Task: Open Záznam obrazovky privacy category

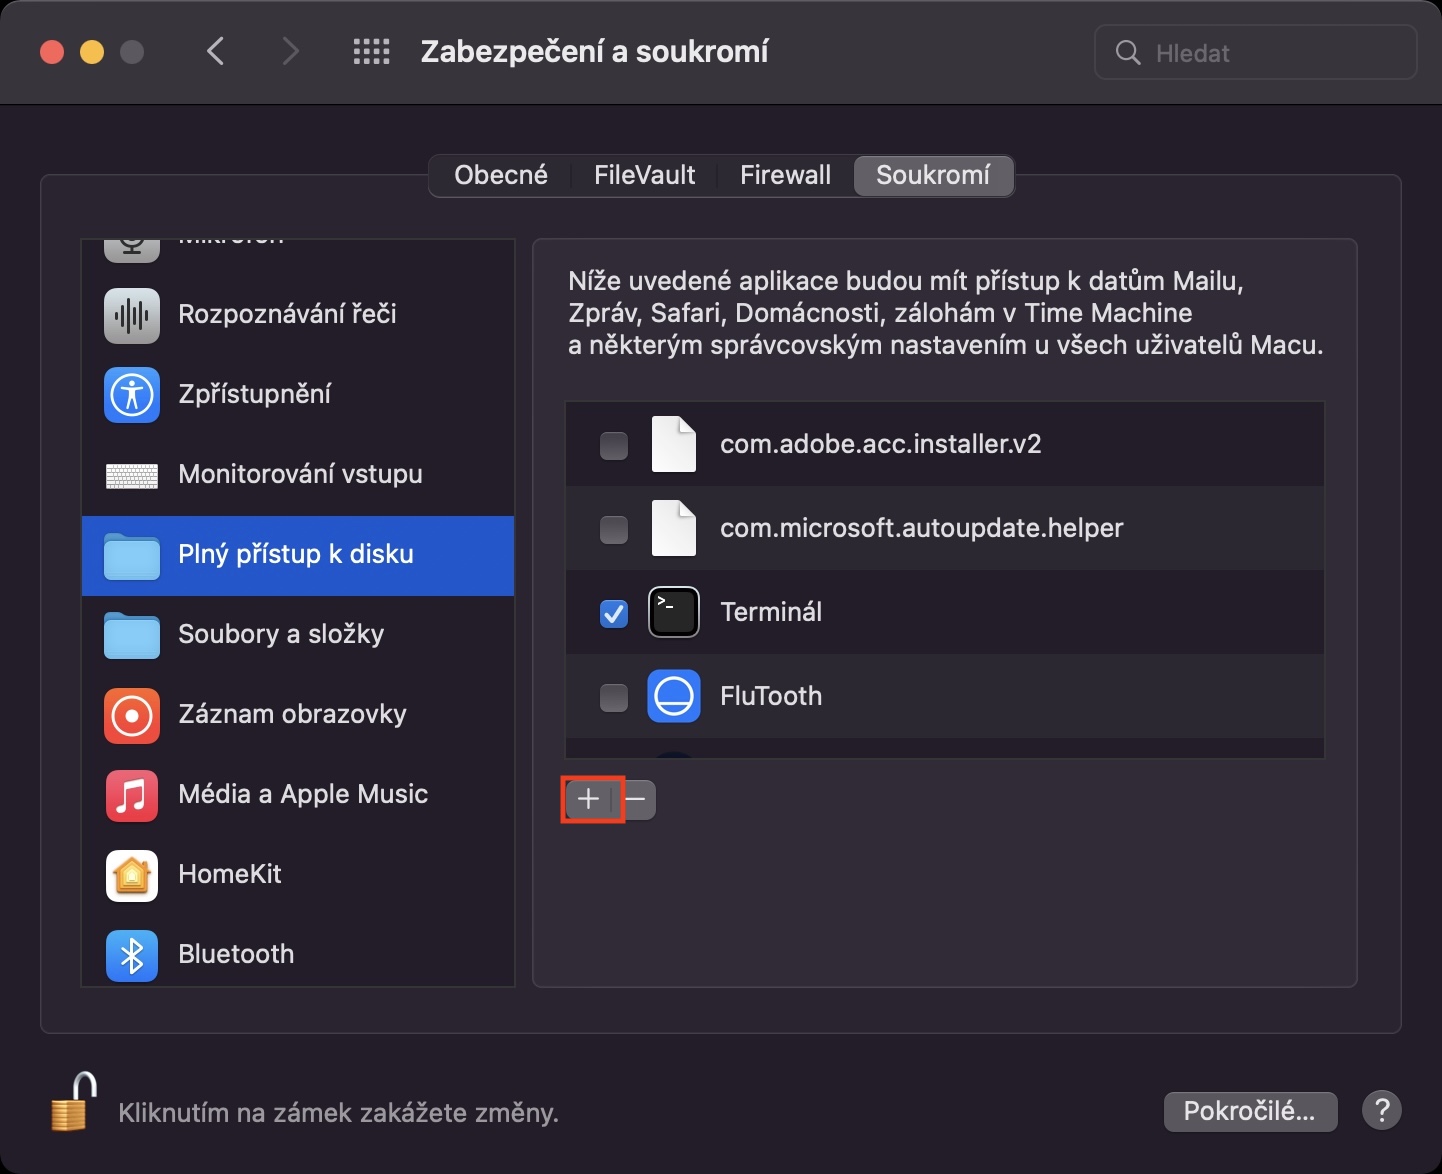Action: pos(292,714)
